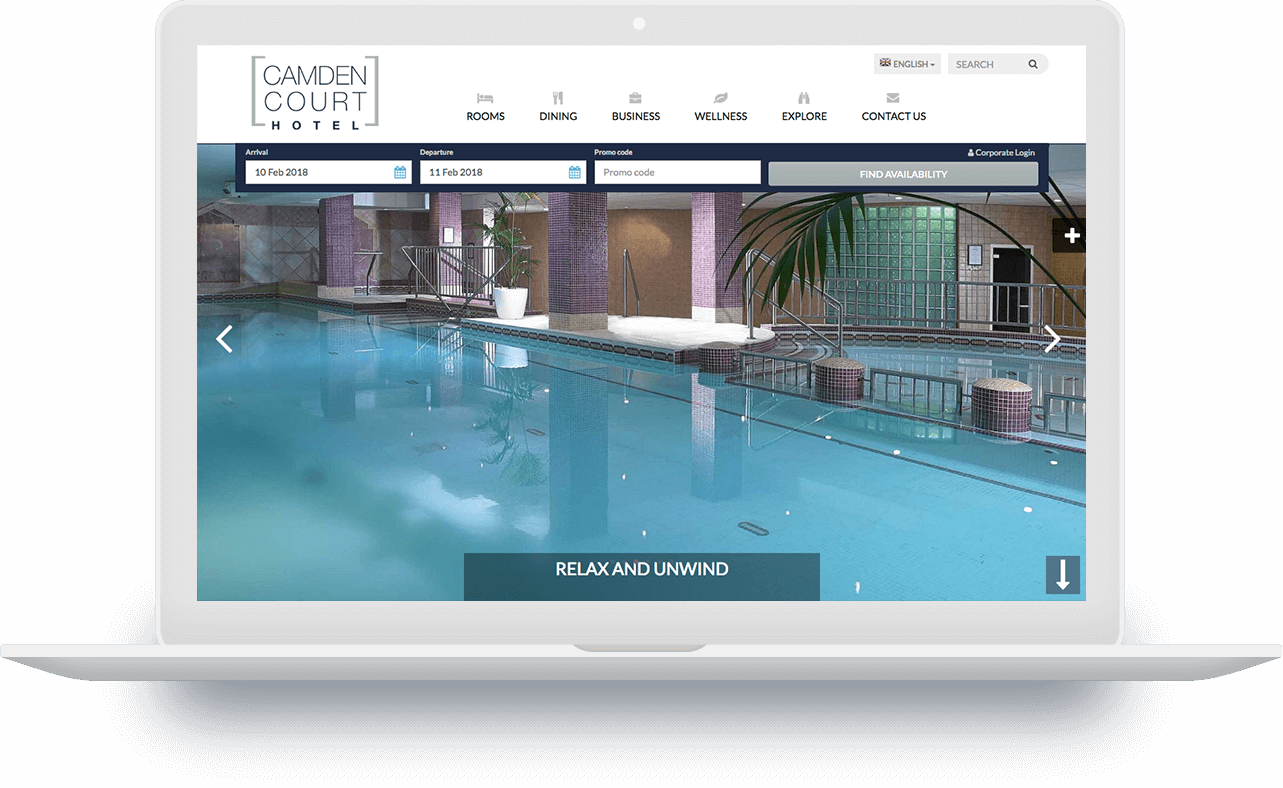Click the briefcase icon above Business
Viewport: 1283px width, 788px height.
click(x=635, y=98)
